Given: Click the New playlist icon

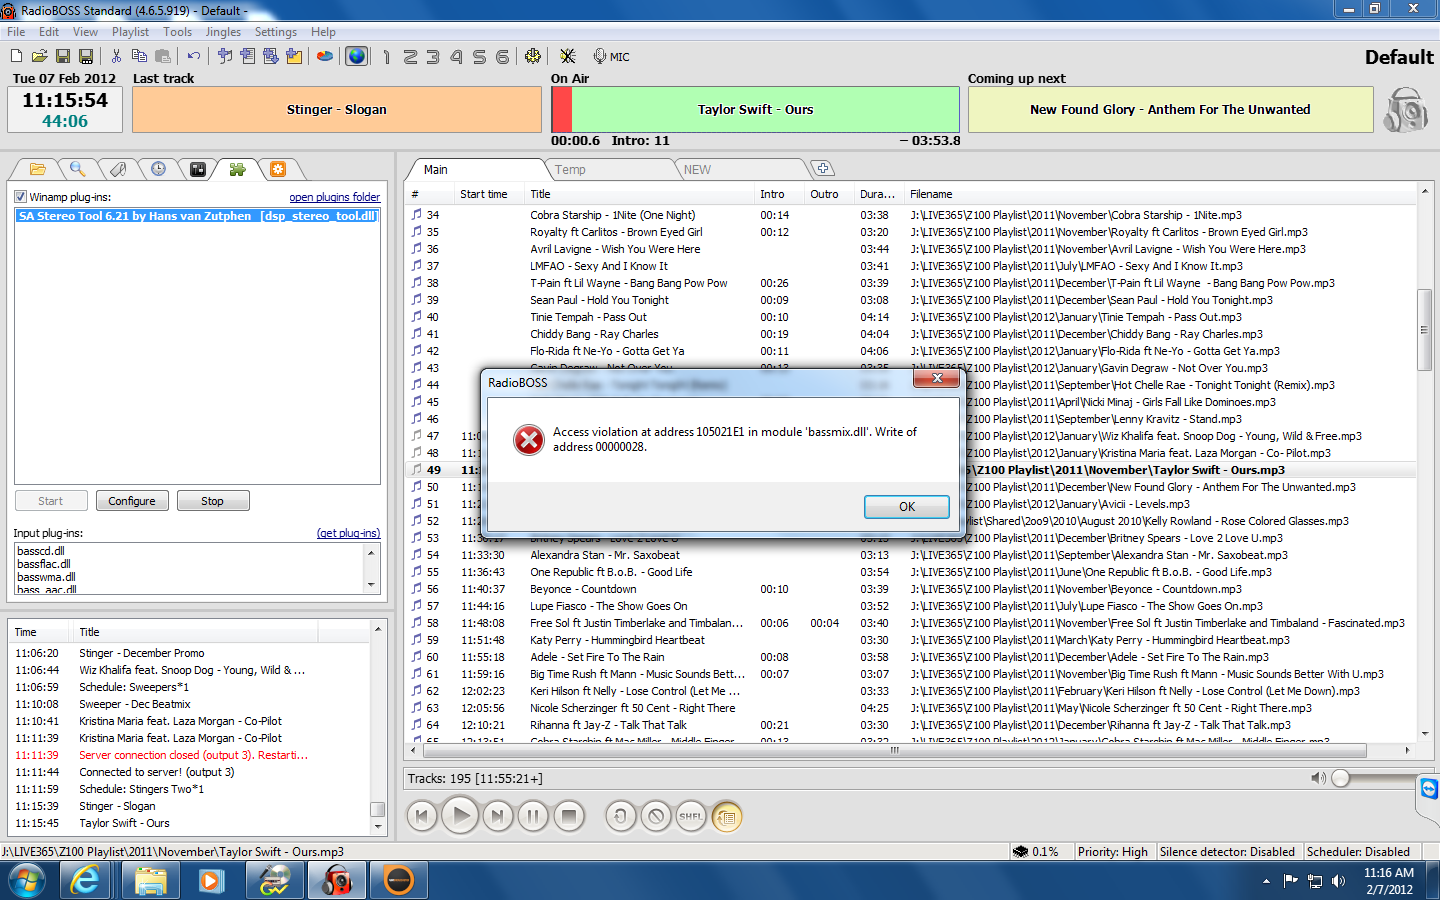Looking at the screenshot, I should coord(16,56).
